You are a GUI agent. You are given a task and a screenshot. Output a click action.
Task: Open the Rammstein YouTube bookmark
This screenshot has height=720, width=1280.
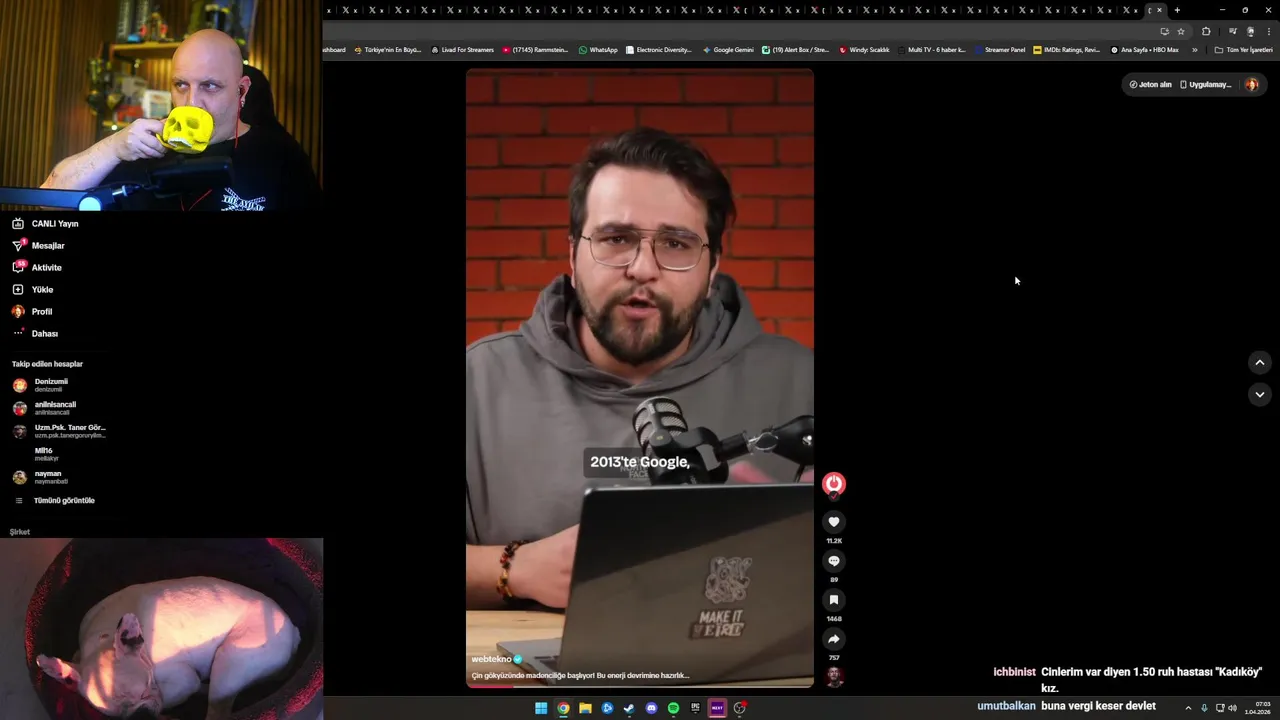(535, 50)
